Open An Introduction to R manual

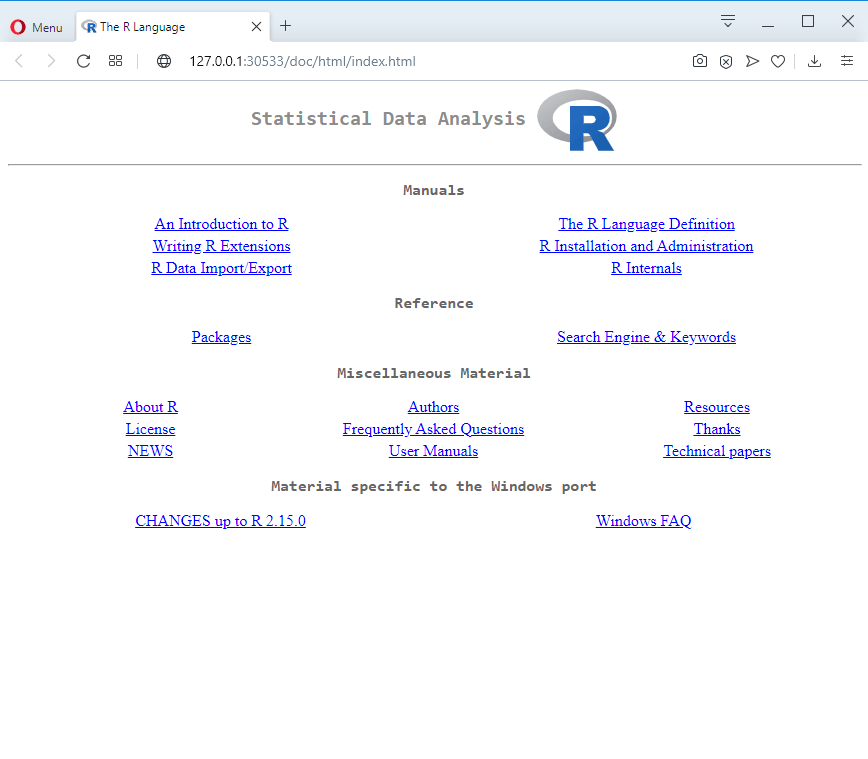tap(221, 224)
